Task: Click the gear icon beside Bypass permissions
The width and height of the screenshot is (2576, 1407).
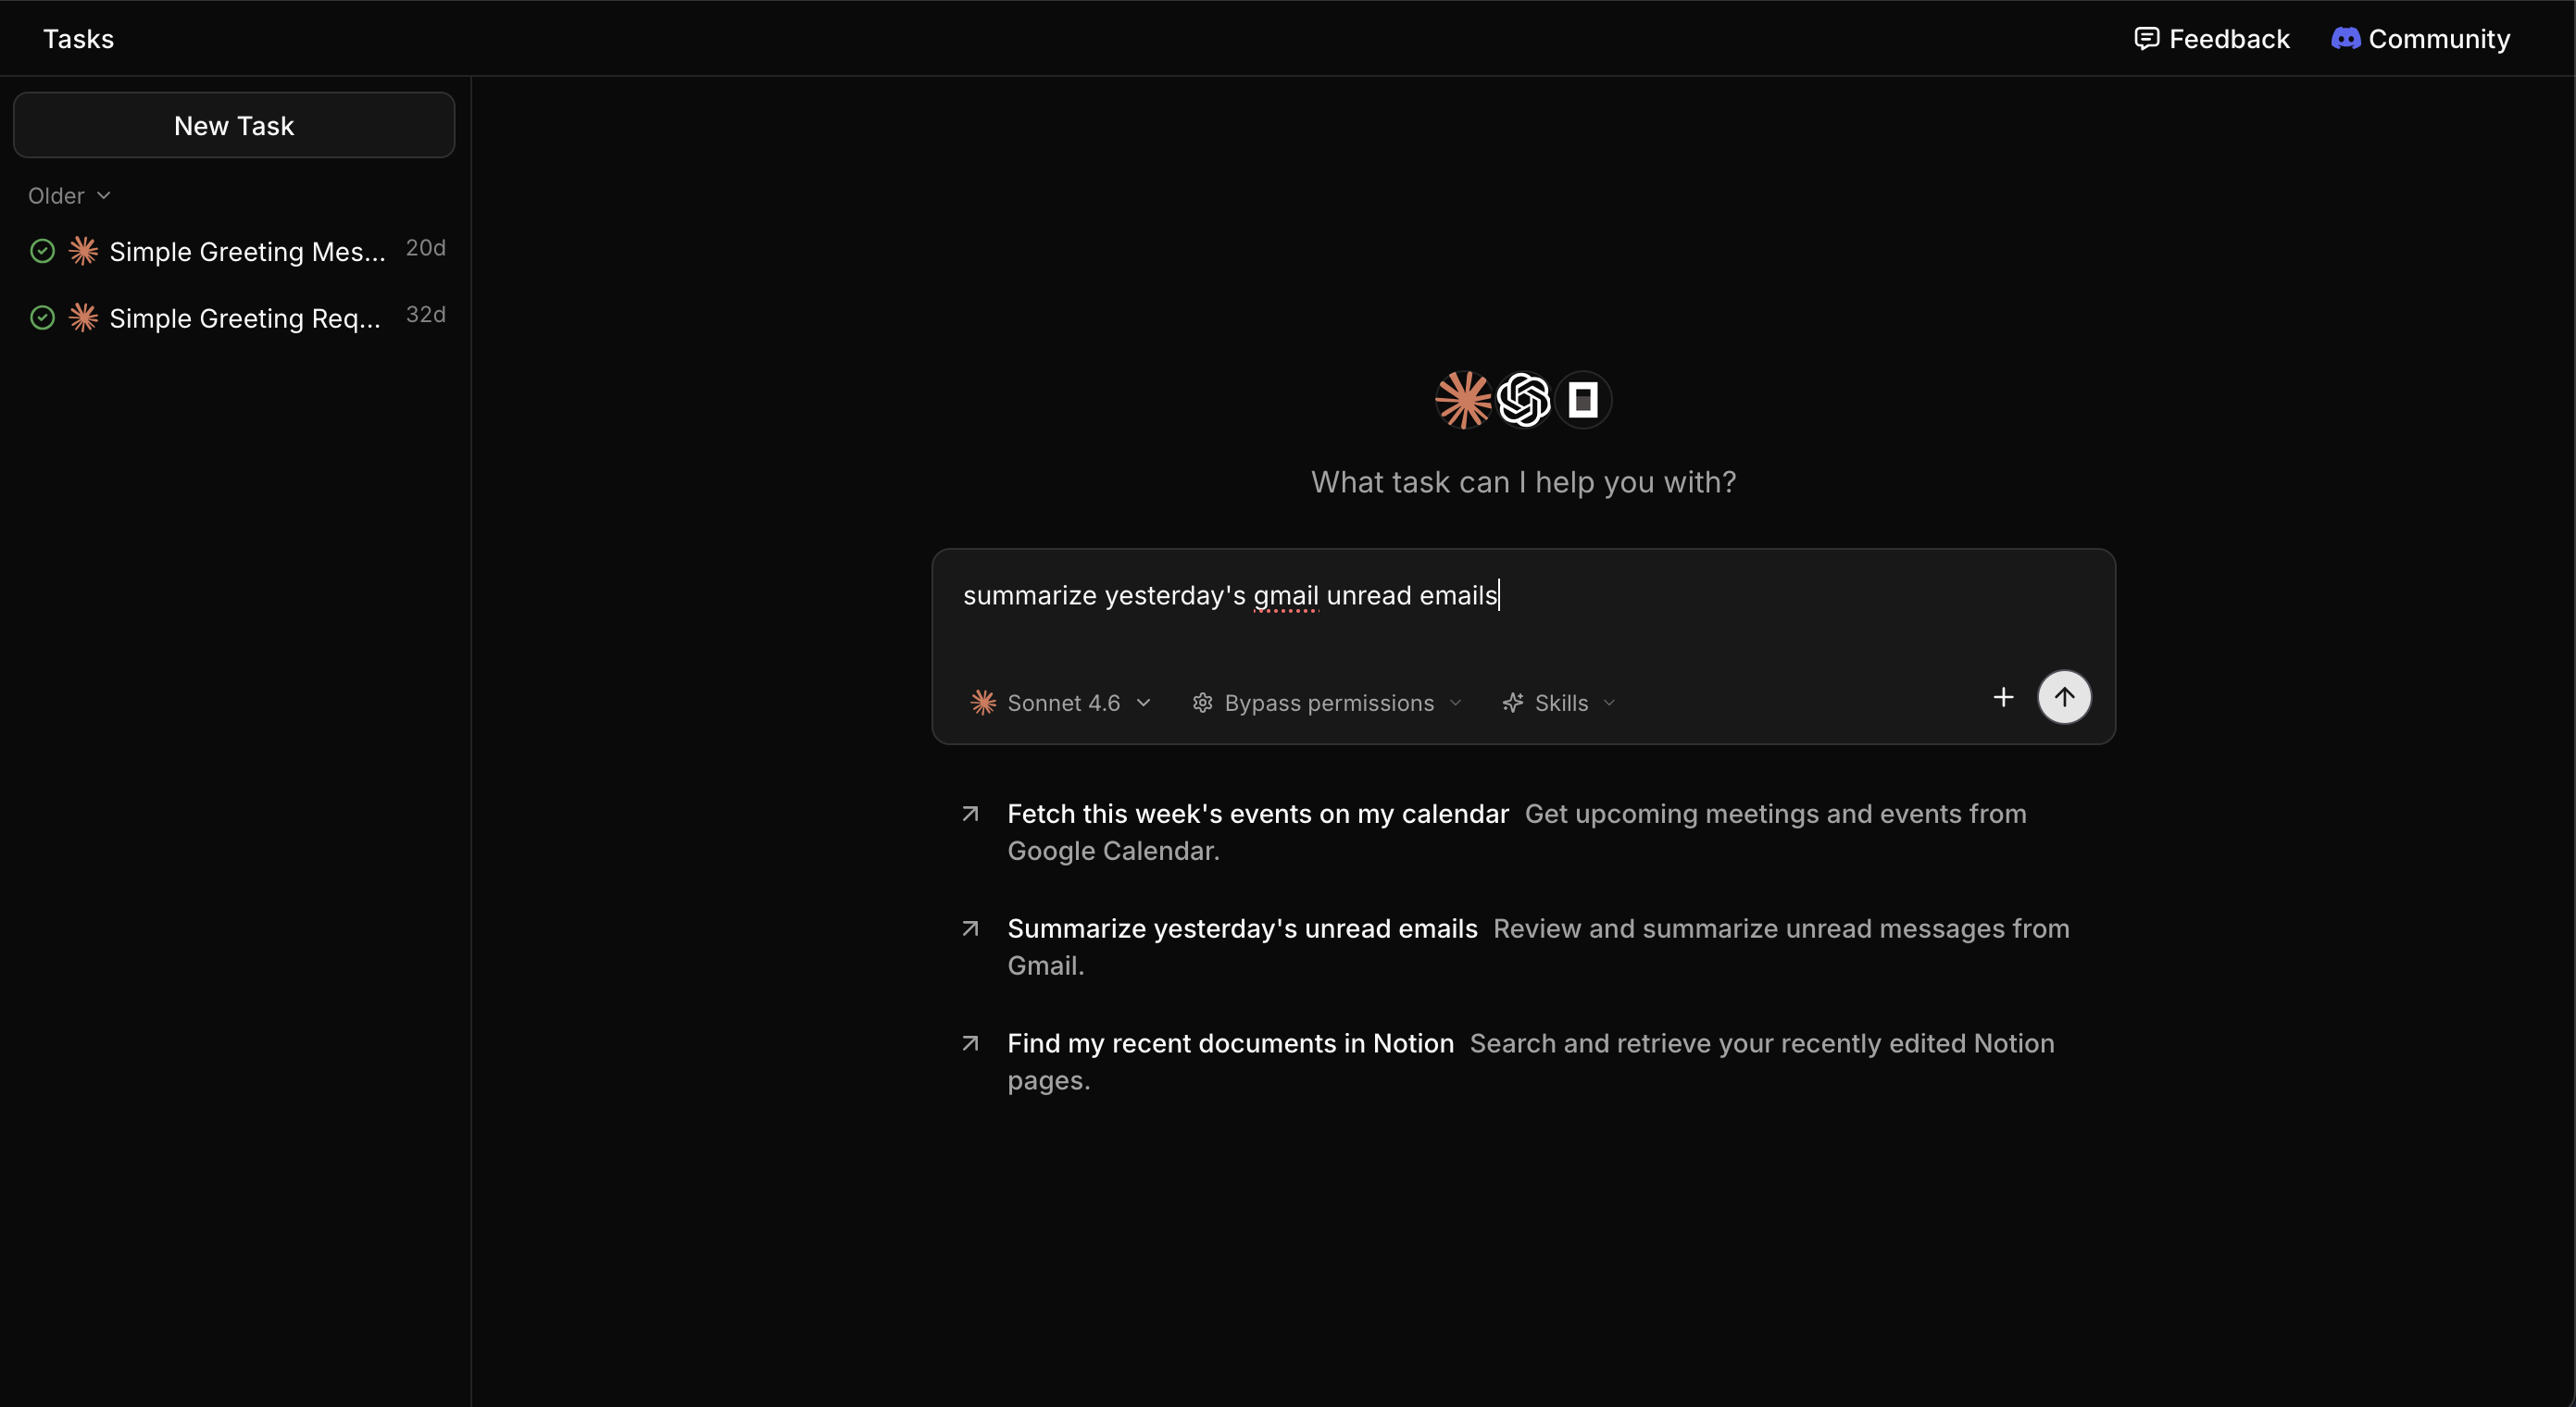Action: pos(1202,703)
